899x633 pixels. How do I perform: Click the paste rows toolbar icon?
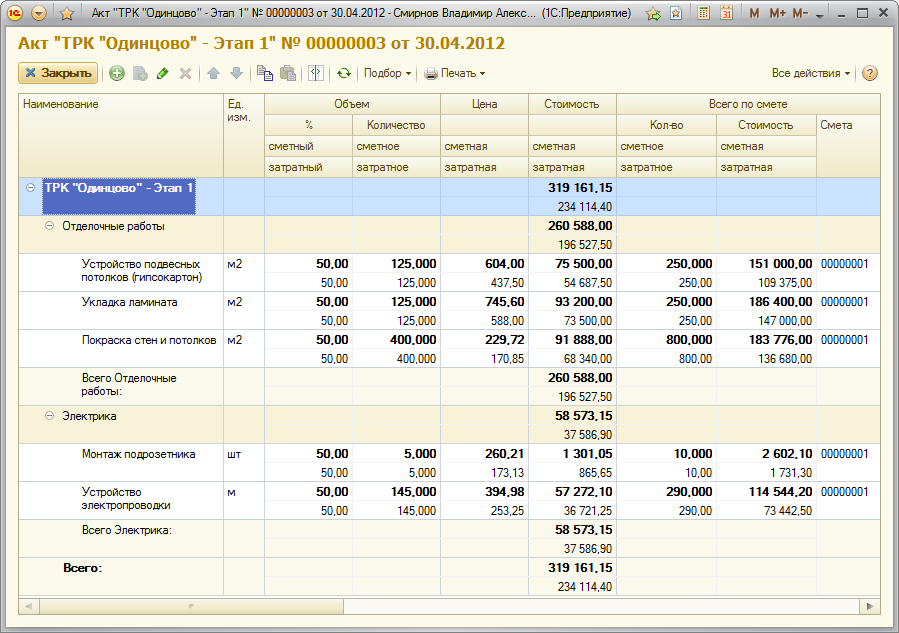[288, 73]
